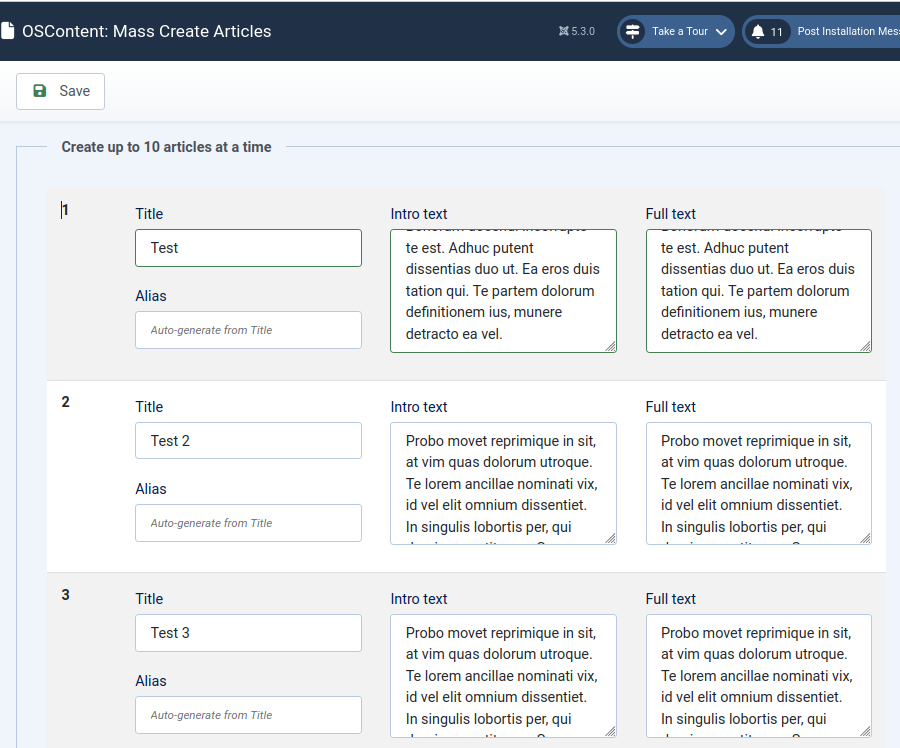
Task: Open Post Installation Messages
Action: [x=845, y=32]
